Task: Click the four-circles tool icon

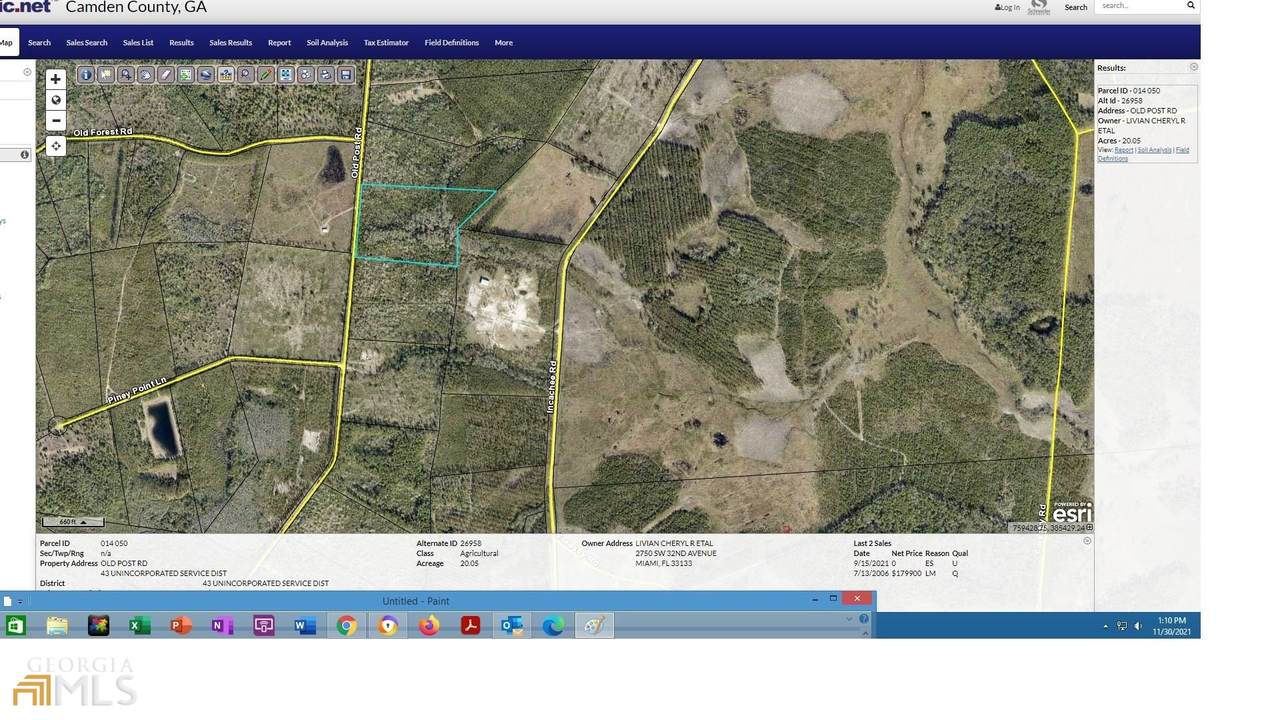Action: pyautogui.click(x=306, y=74)
